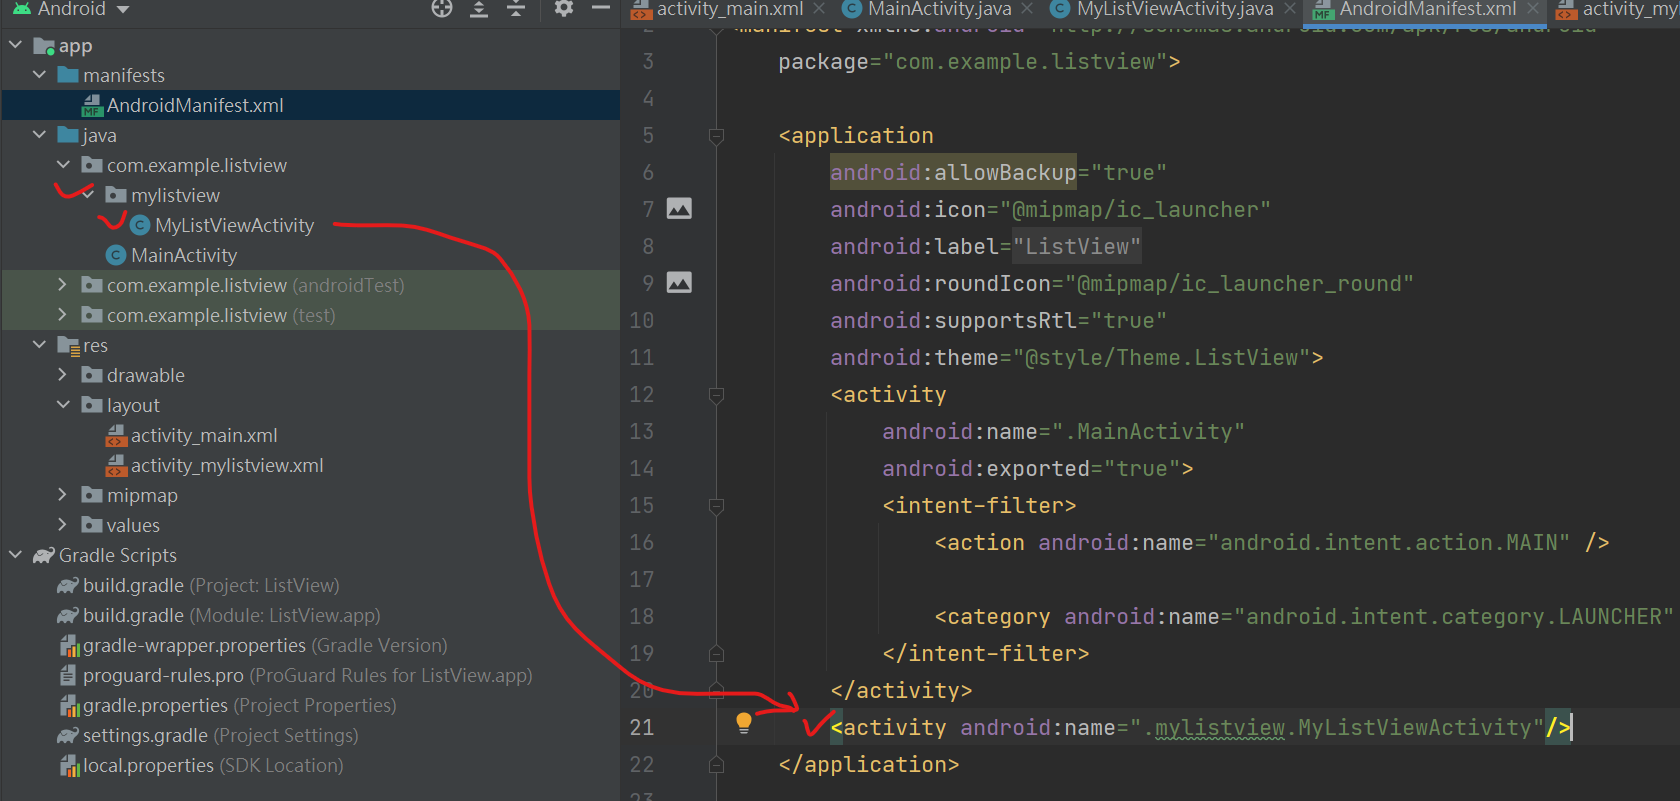Image resolution: width=1680 pixels, height=801 pixels.
Task: Collapse the Gradle Scripts node
Action: click(x=16, y=555)
